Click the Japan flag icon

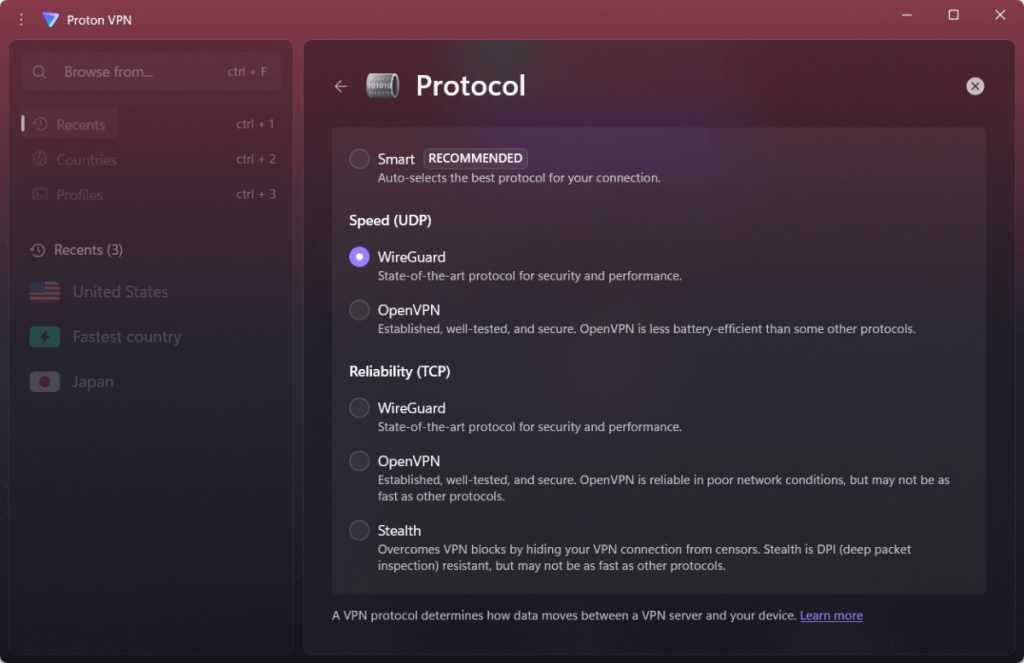45,382
